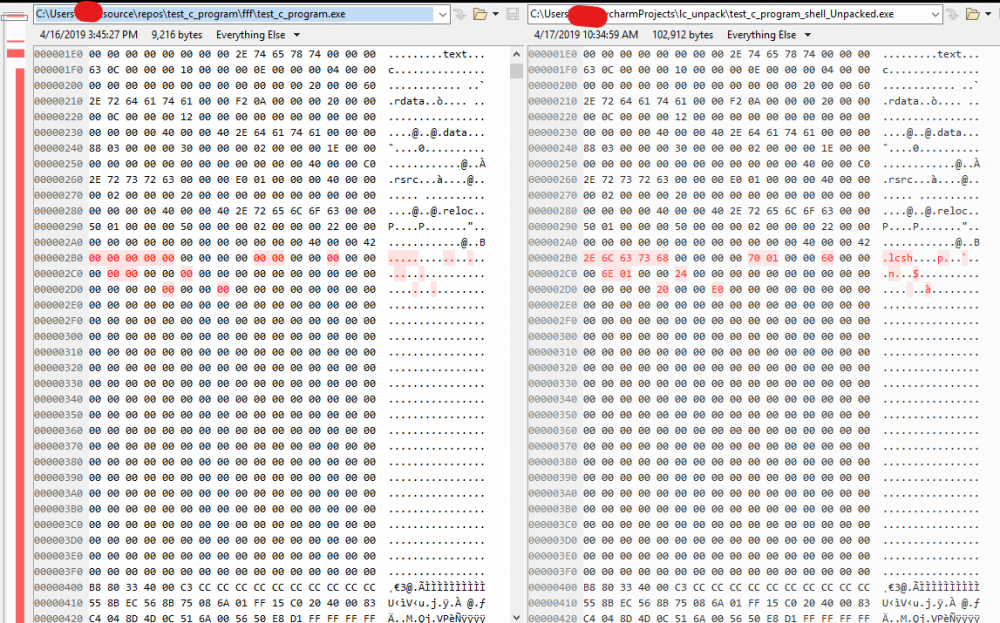Click highlighted byte 24 in right row 000002C0
The width and height of the screenshot is (1000, 623).
pos(681,274)
